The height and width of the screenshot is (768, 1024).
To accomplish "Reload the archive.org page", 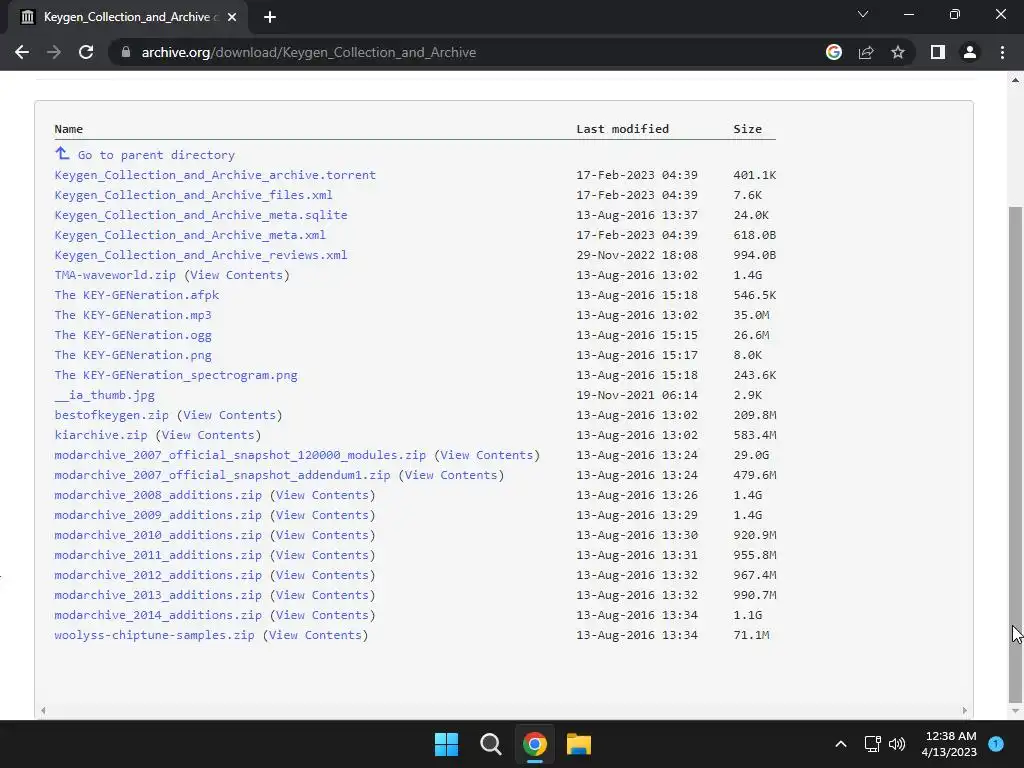I will tap(86, 52).
